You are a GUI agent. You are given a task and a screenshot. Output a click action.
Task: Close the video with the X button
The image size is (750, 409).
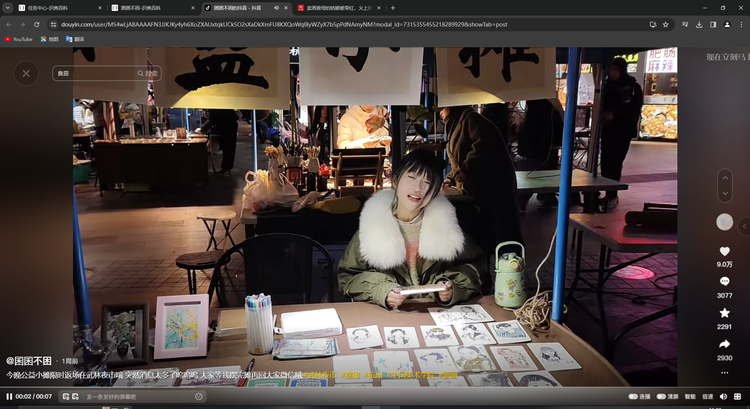click(x=26, y=72)
